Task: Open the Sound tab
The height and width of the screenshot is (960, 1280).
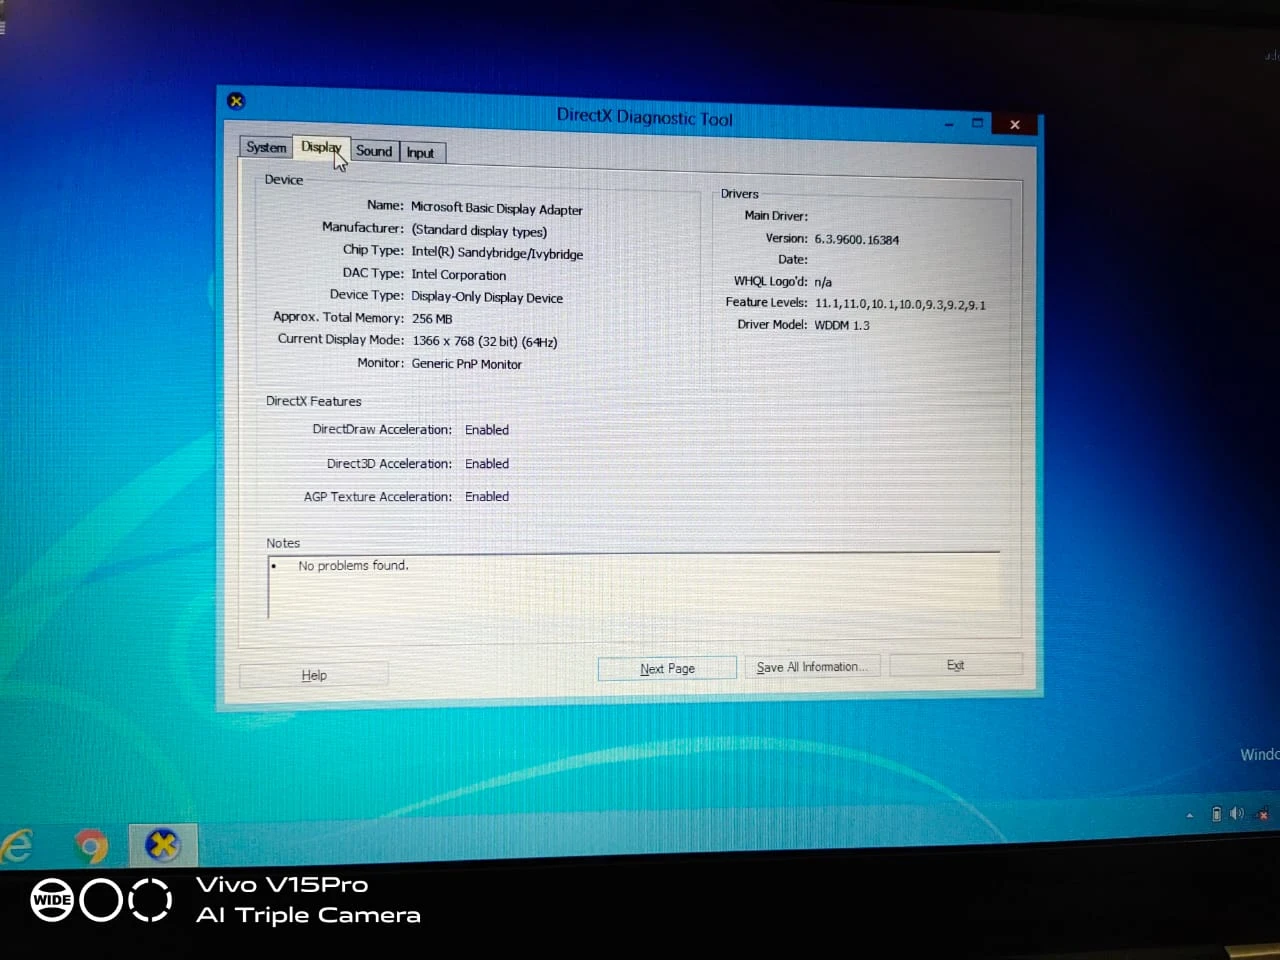Action: 374,151
